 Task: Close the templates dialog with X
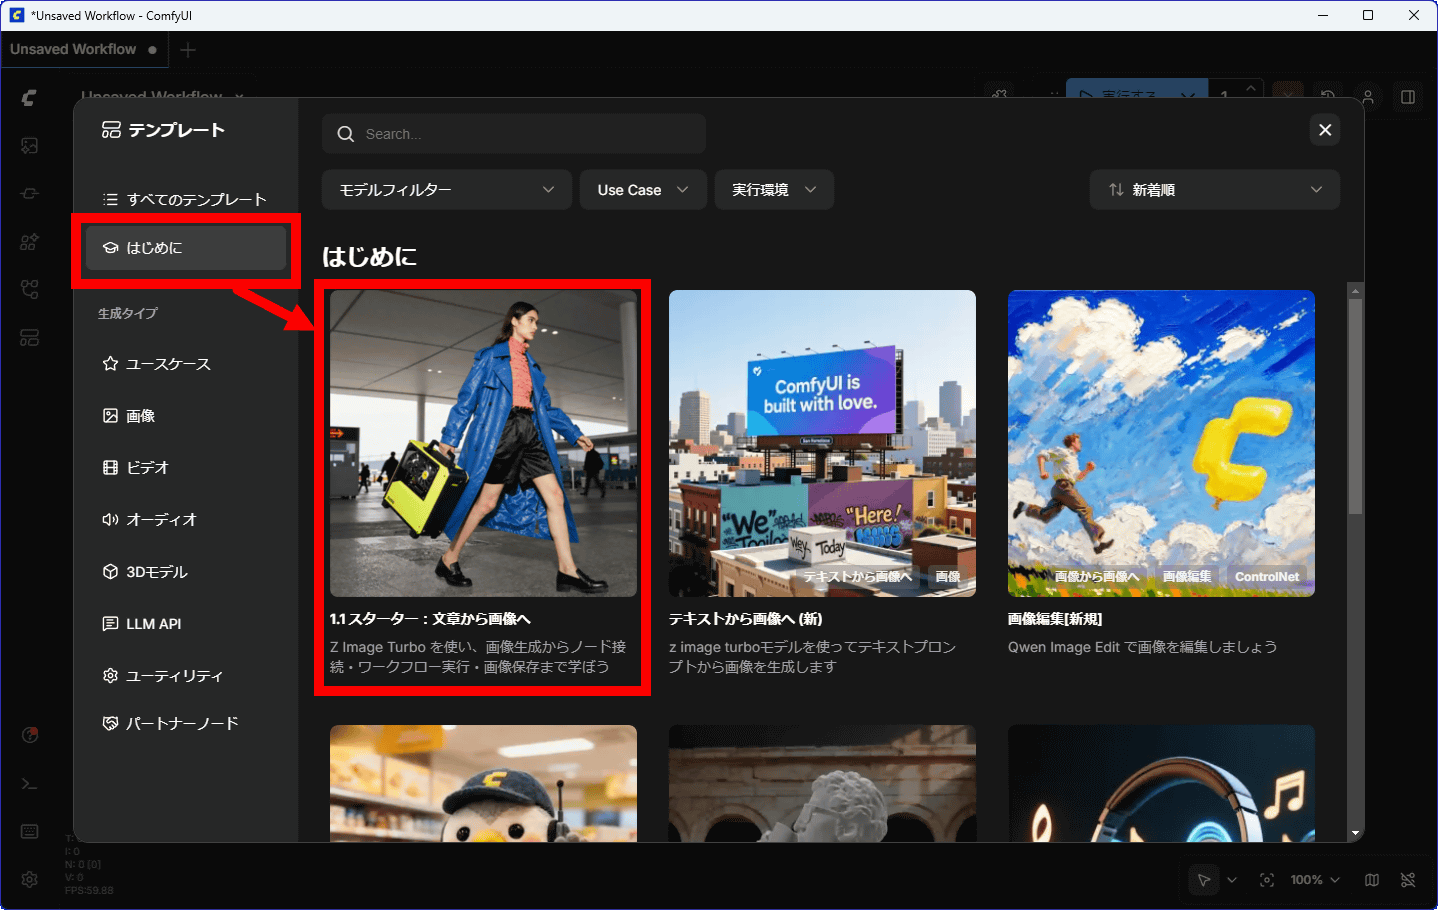(1324, 130)
